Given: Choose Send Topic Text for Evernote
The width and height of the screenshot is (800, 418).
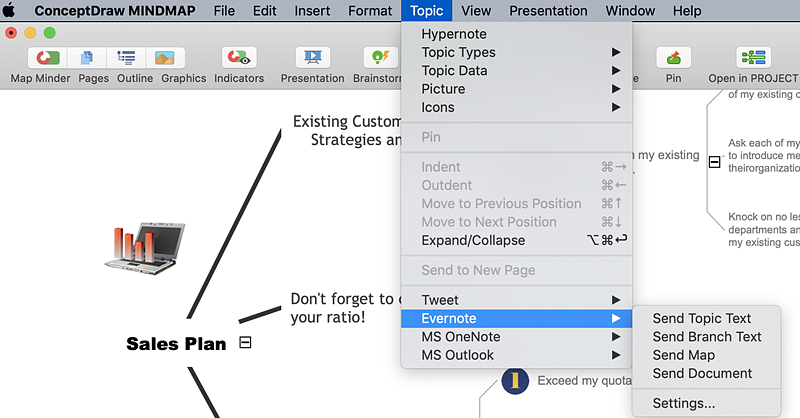Looking at the screenshot, I should tap(701, 319).
